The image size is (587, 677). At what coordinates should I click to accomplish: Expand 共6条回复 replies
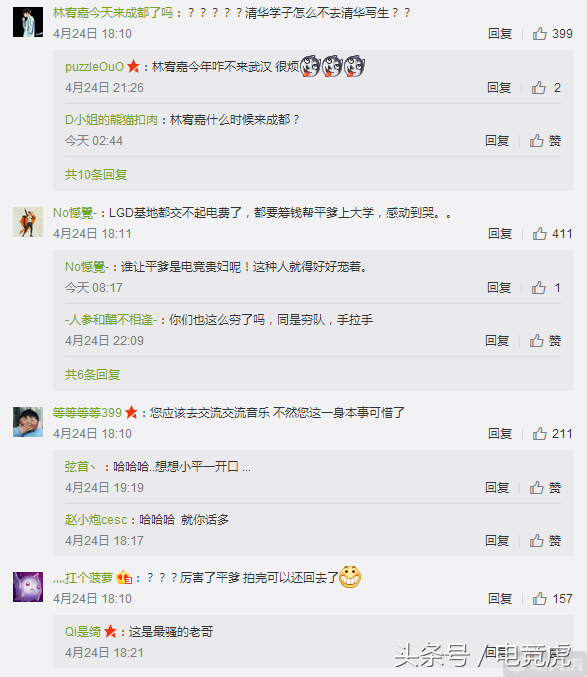point(92,374)
